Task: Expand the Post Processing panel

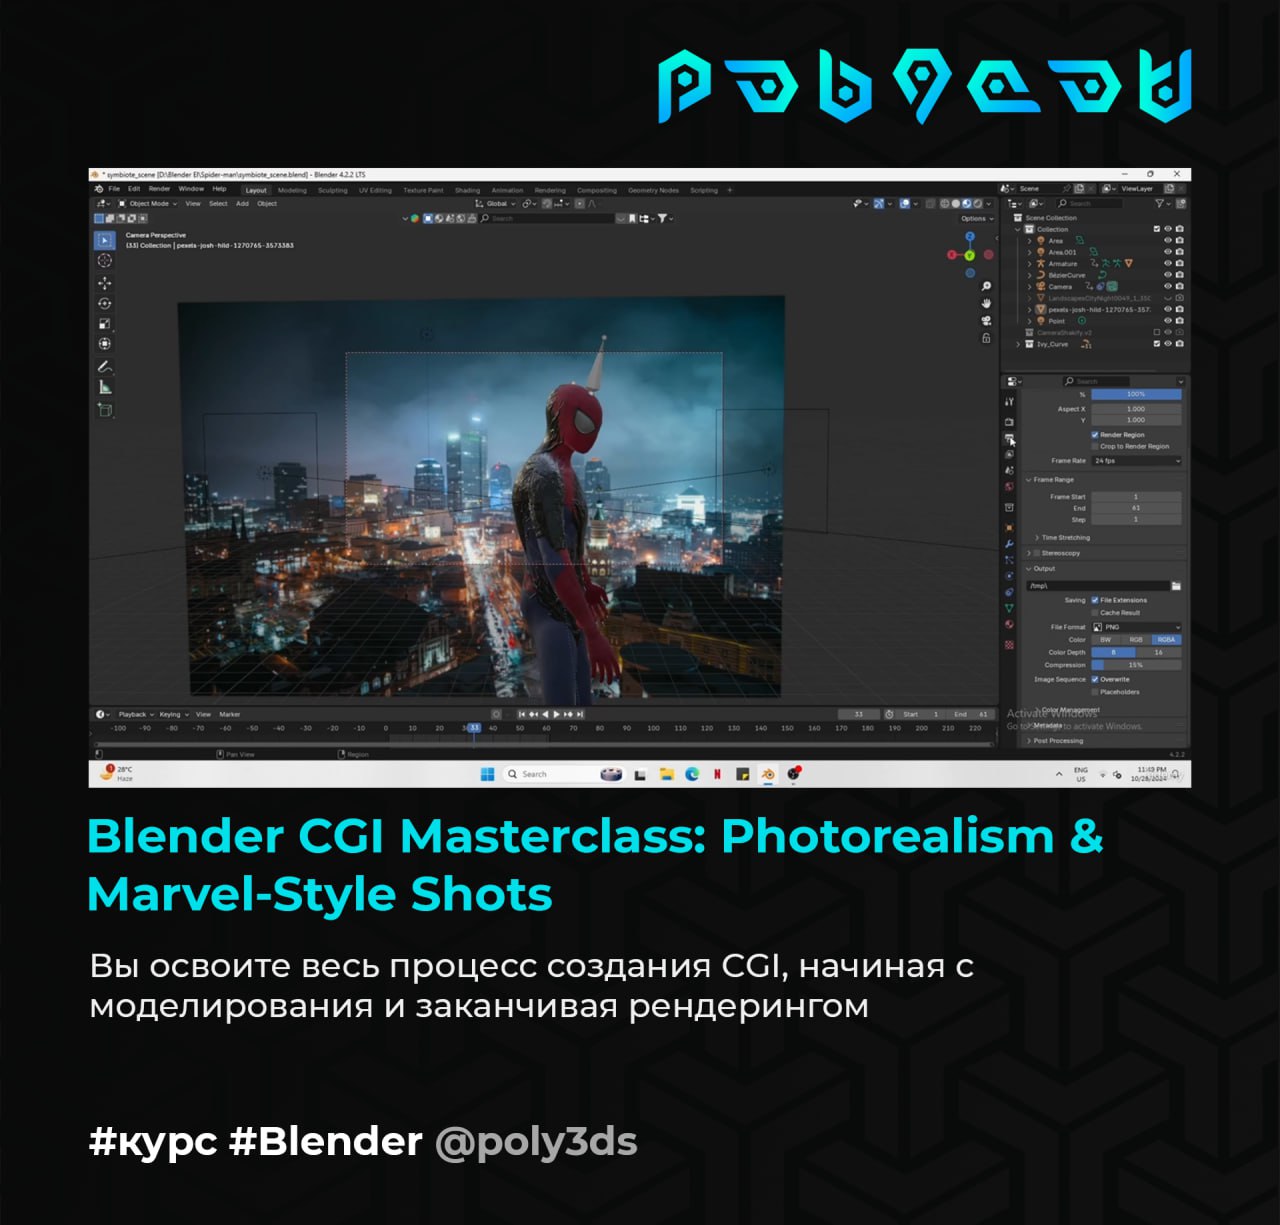Action: point(1055,741)
